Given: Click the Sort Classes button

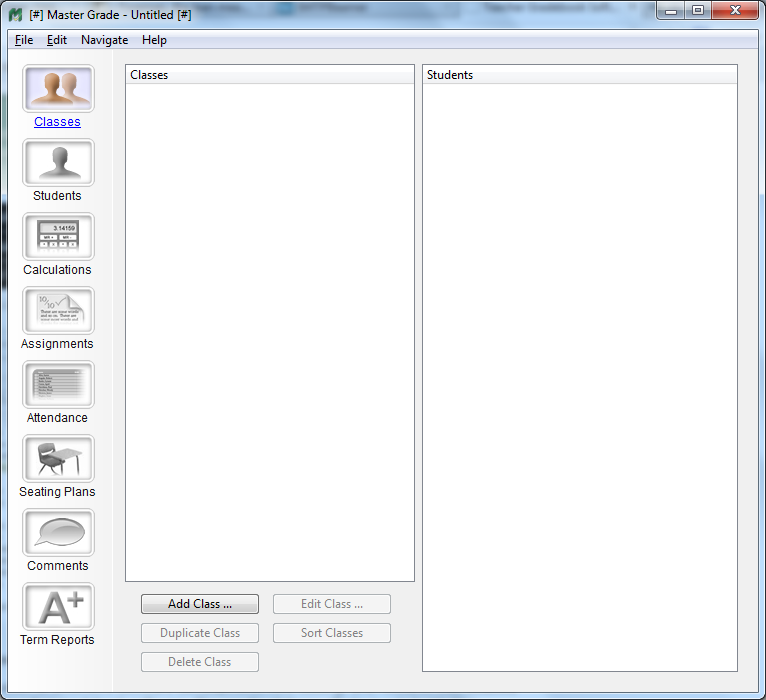Looking at the screenshot, I should pos(332,633).
